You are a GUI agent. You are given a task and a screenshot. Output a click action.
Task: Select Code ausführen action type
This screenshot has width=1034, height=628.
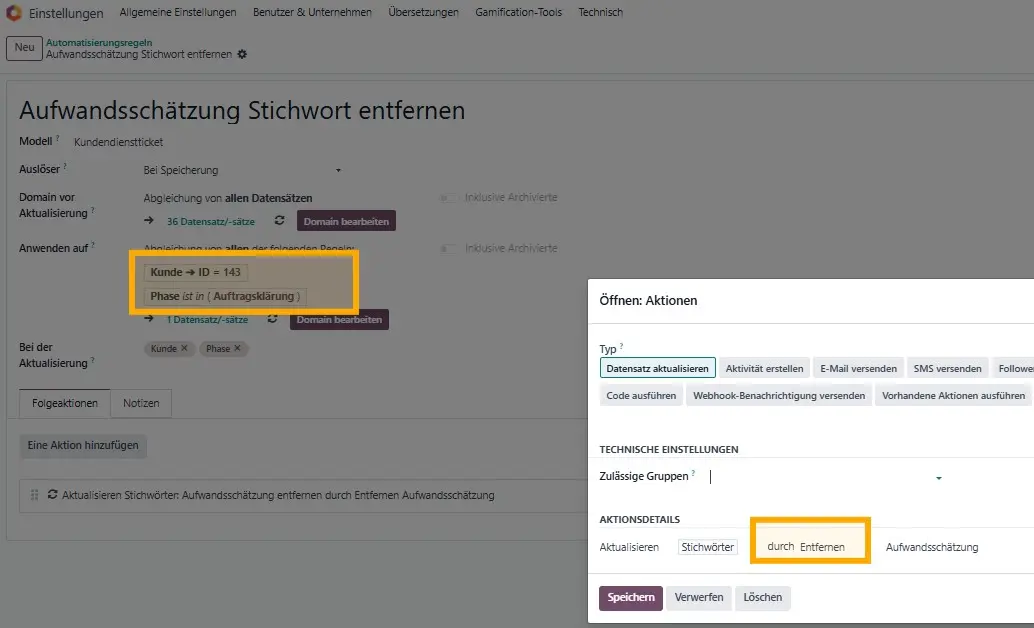[641, 396]
